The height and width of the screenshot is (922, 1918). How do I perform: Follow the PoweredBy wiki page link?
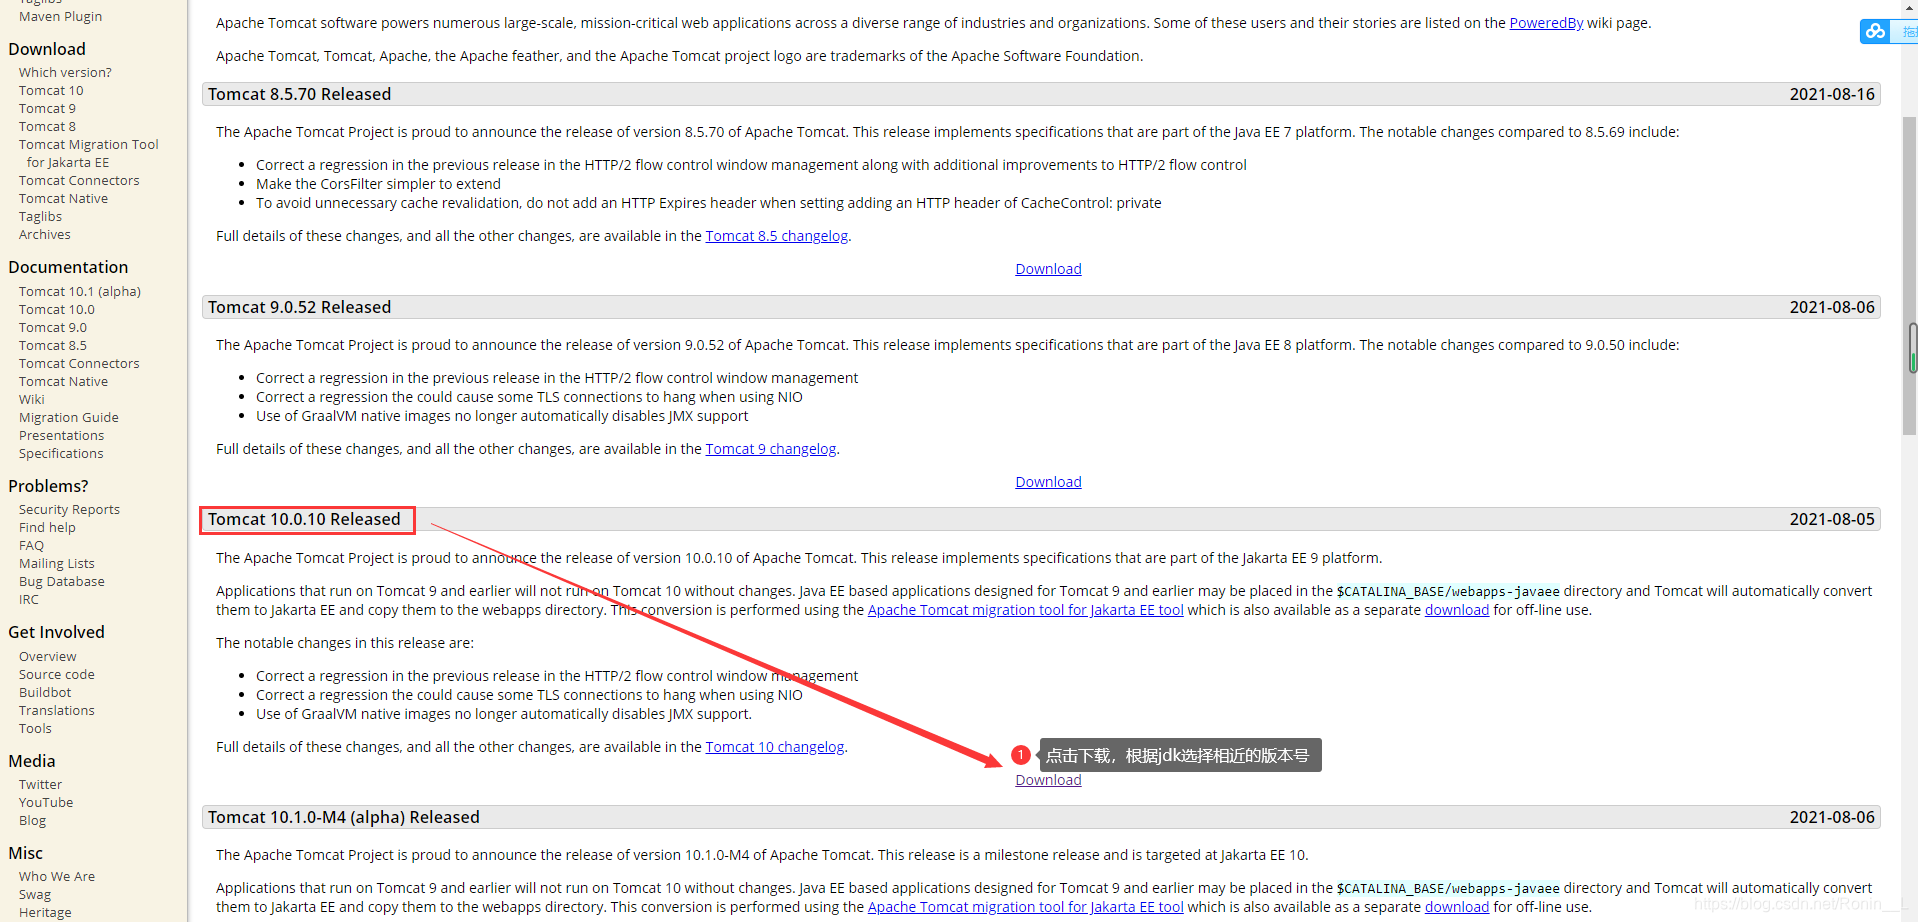click(1546, 23)
